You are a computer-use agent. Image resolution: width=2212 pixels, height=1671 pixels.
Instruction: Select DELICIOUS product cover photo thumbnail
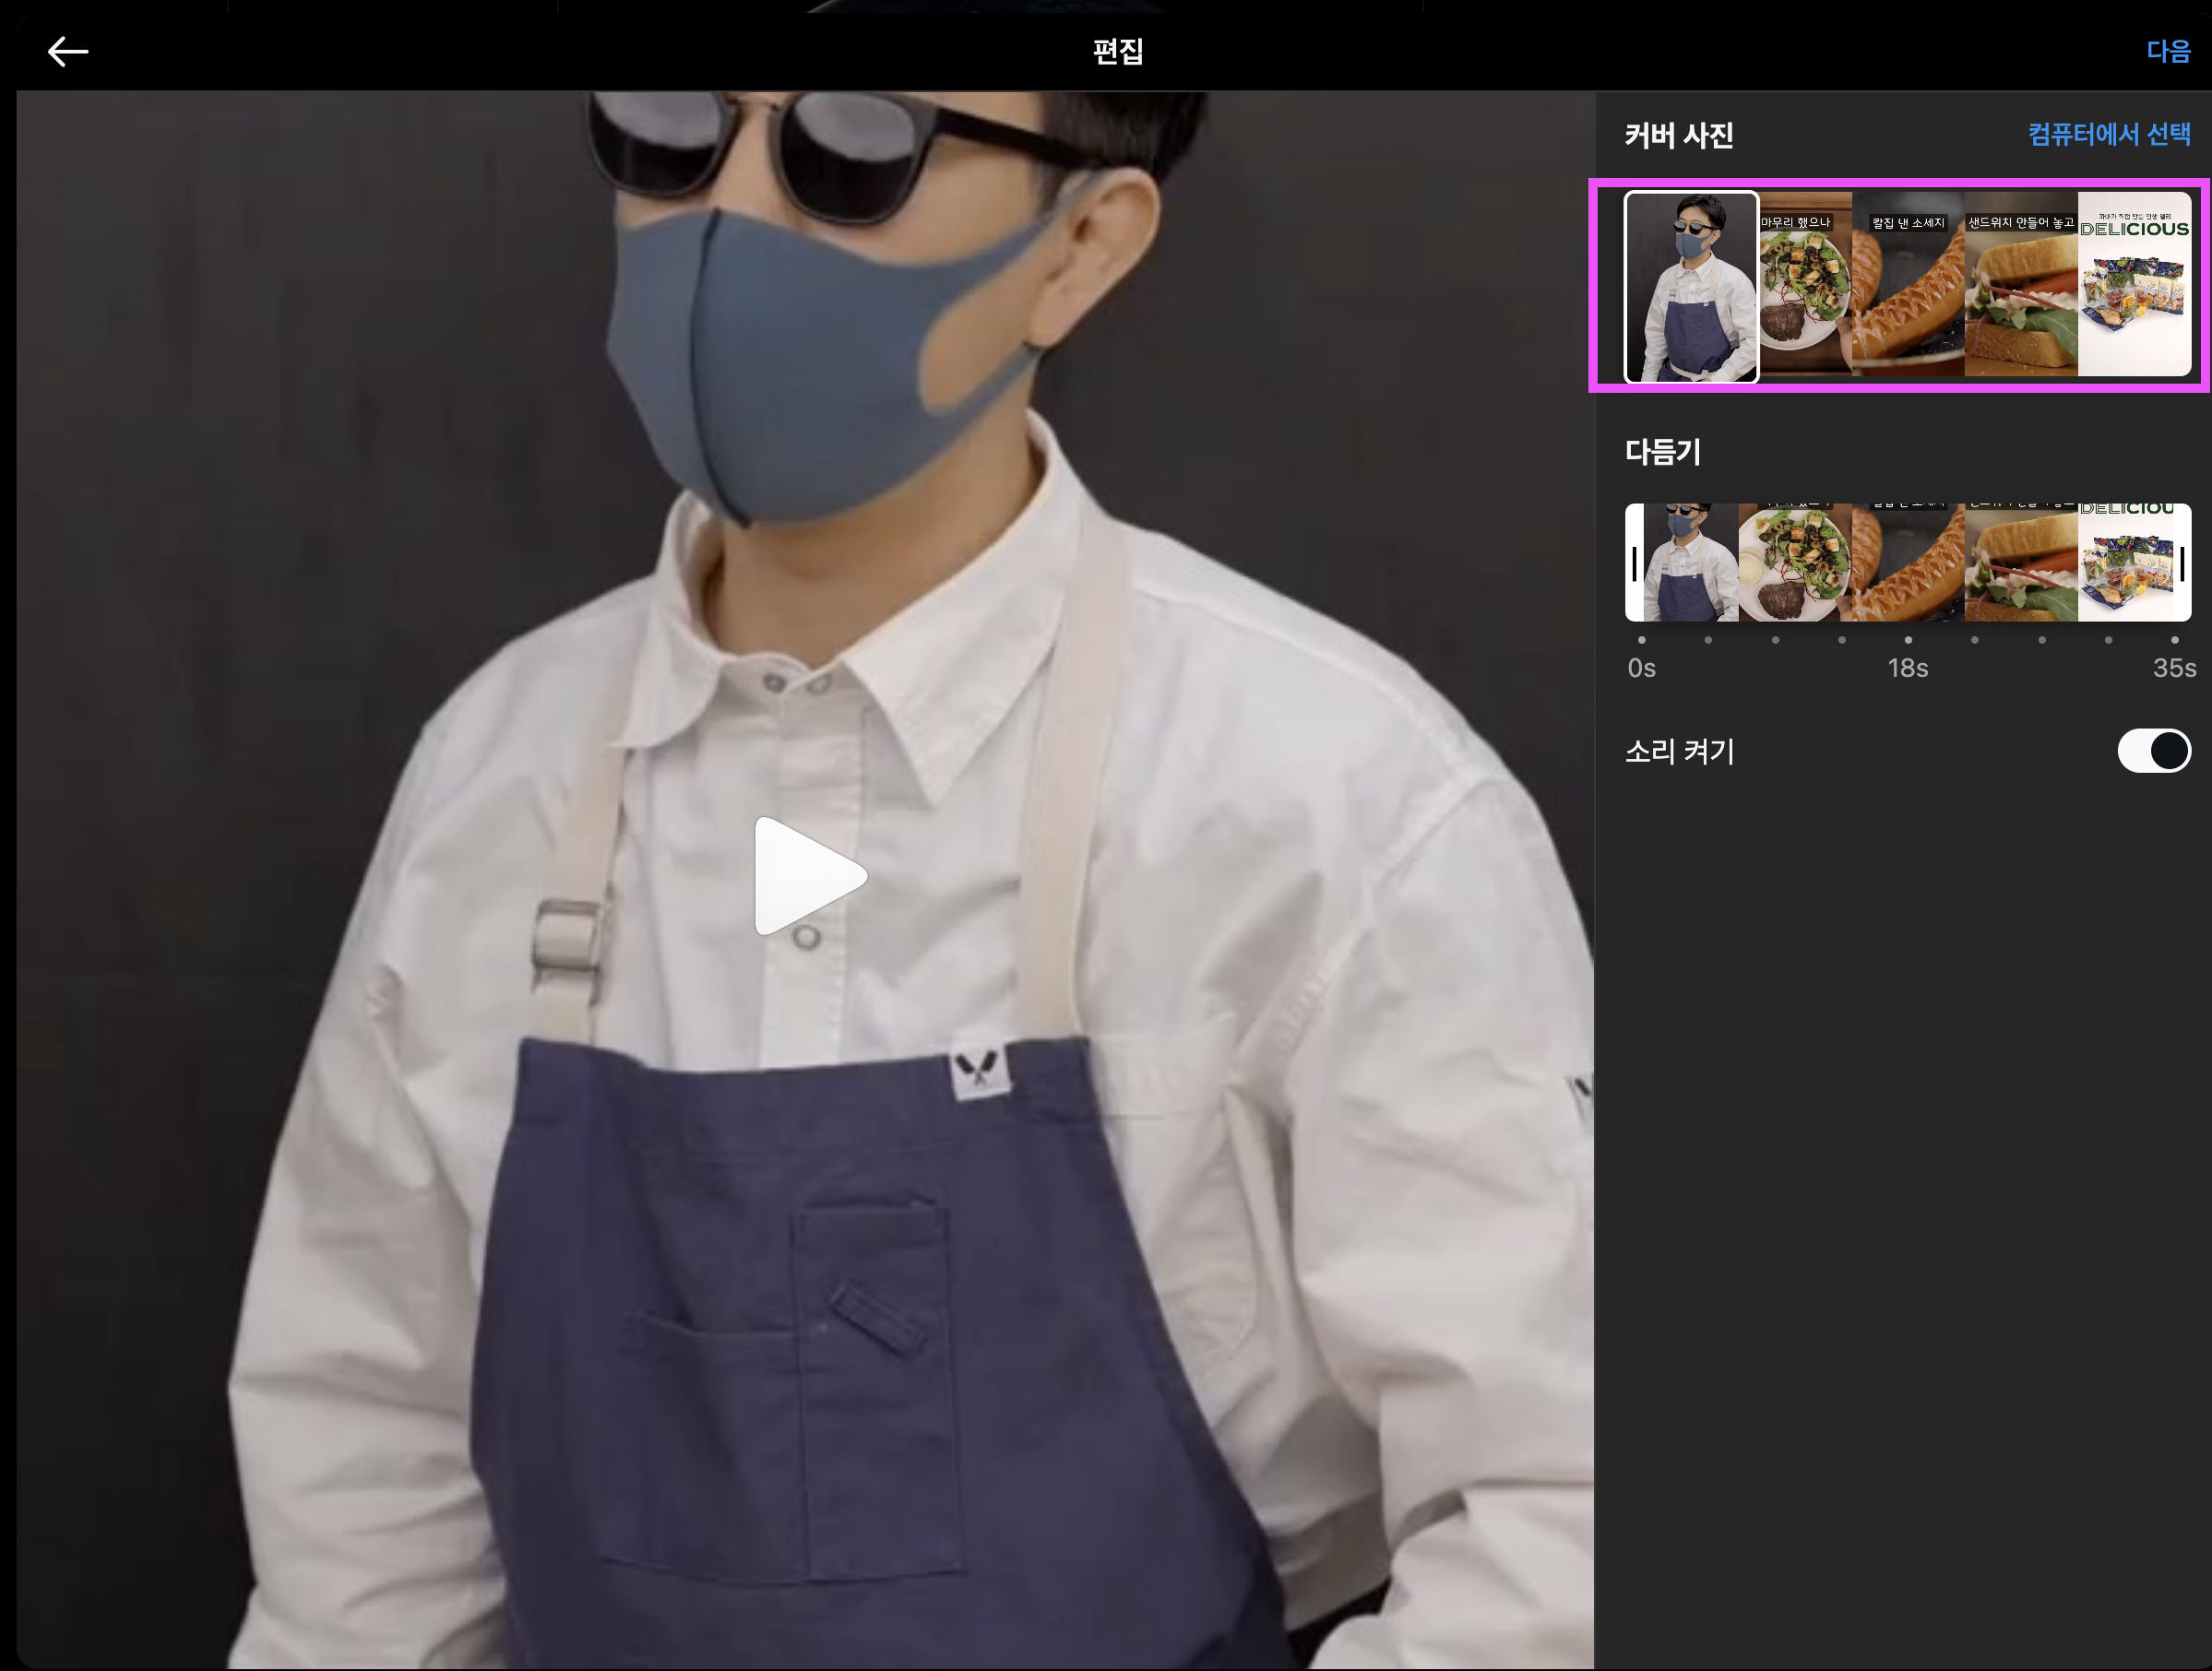pyautogui.click(x=2134, y=287)
